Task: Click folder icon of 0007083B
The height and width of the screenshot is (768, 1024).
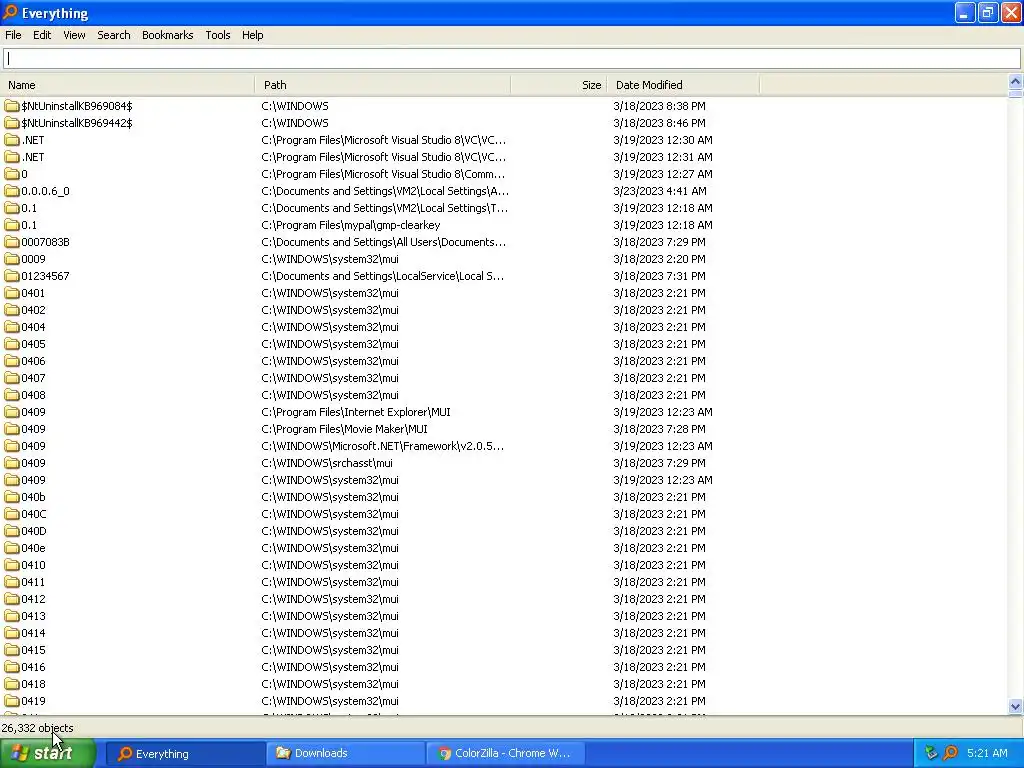Action: tap(12, 242)
